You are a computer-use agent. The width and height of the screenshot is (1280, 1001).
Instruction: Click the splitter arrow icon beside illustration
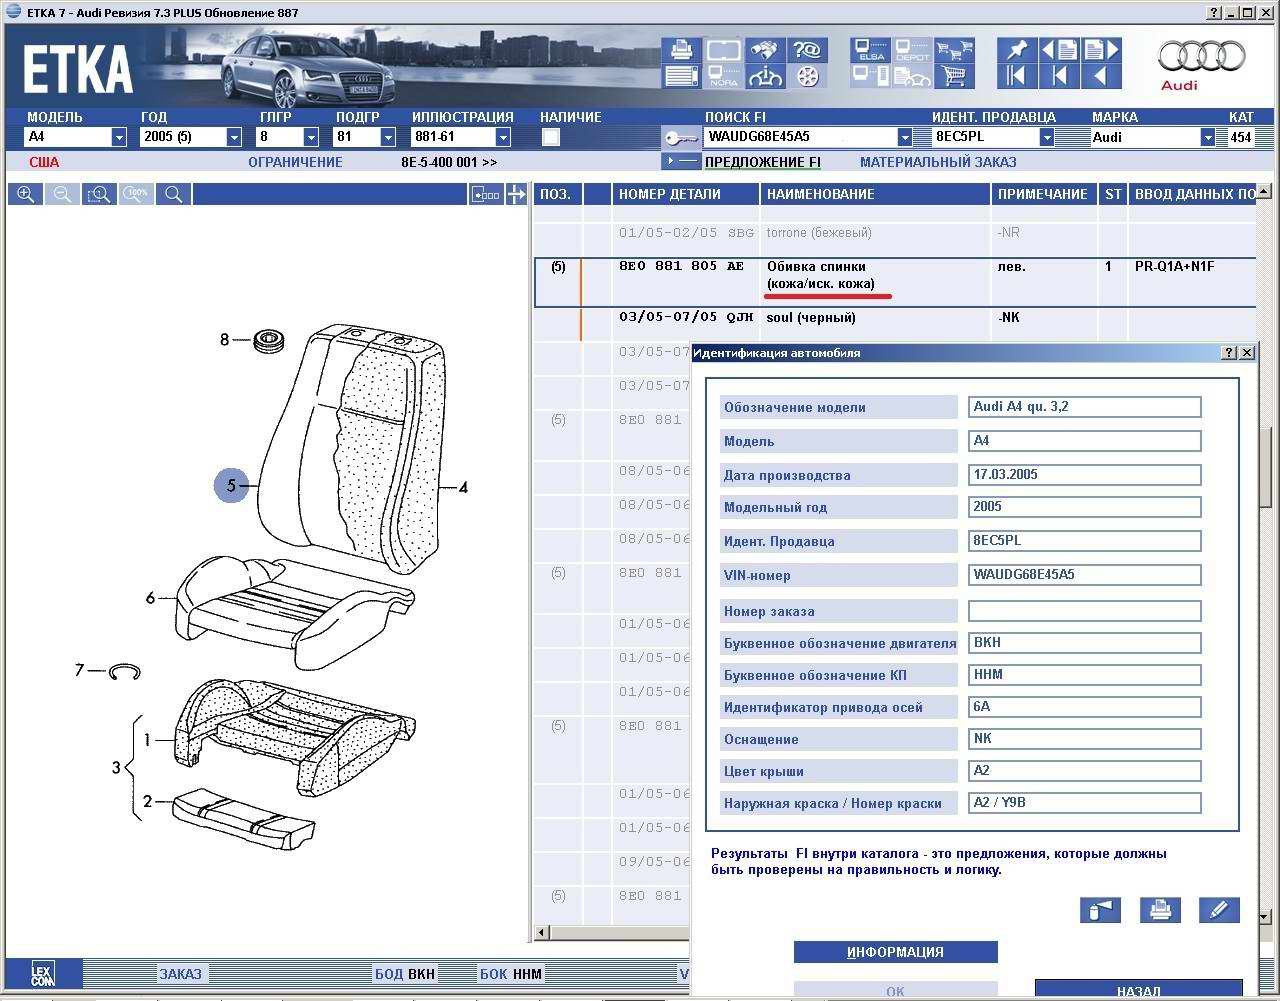point(516,194)
